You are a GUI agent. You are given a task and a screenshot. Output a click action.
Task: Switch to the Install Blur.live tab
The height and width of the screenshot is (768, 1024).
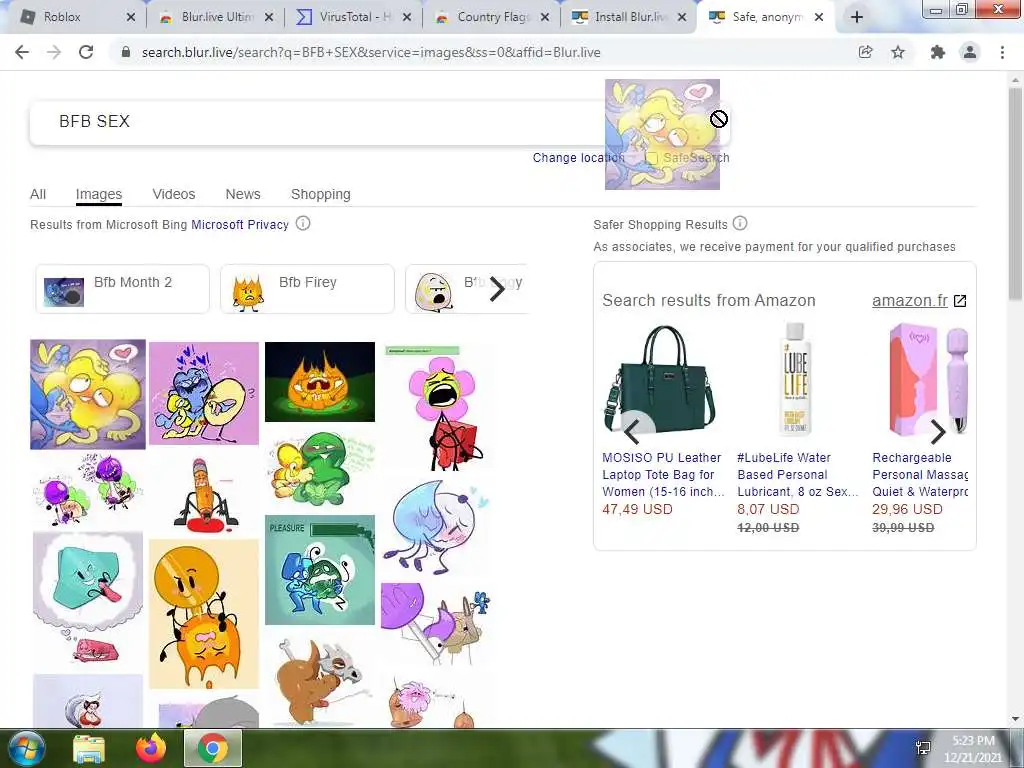click(x=622, y=18)
